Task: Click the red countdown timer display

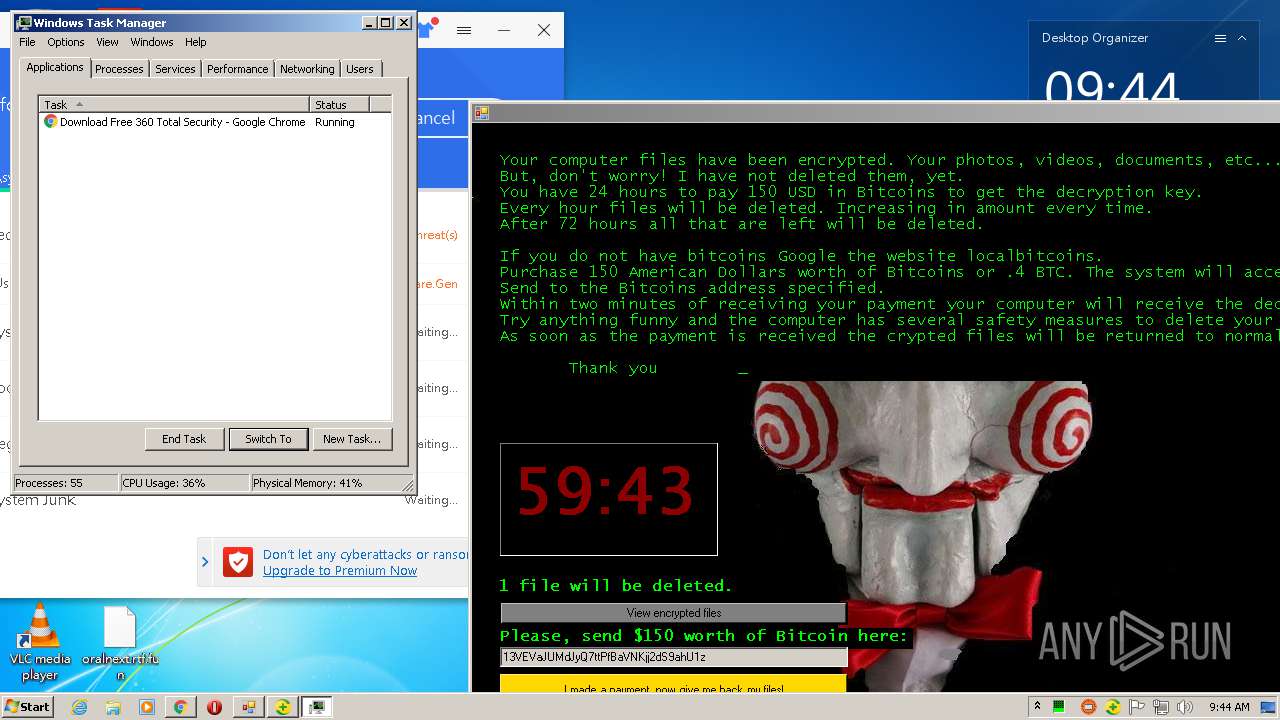Action: pos(608,499)
